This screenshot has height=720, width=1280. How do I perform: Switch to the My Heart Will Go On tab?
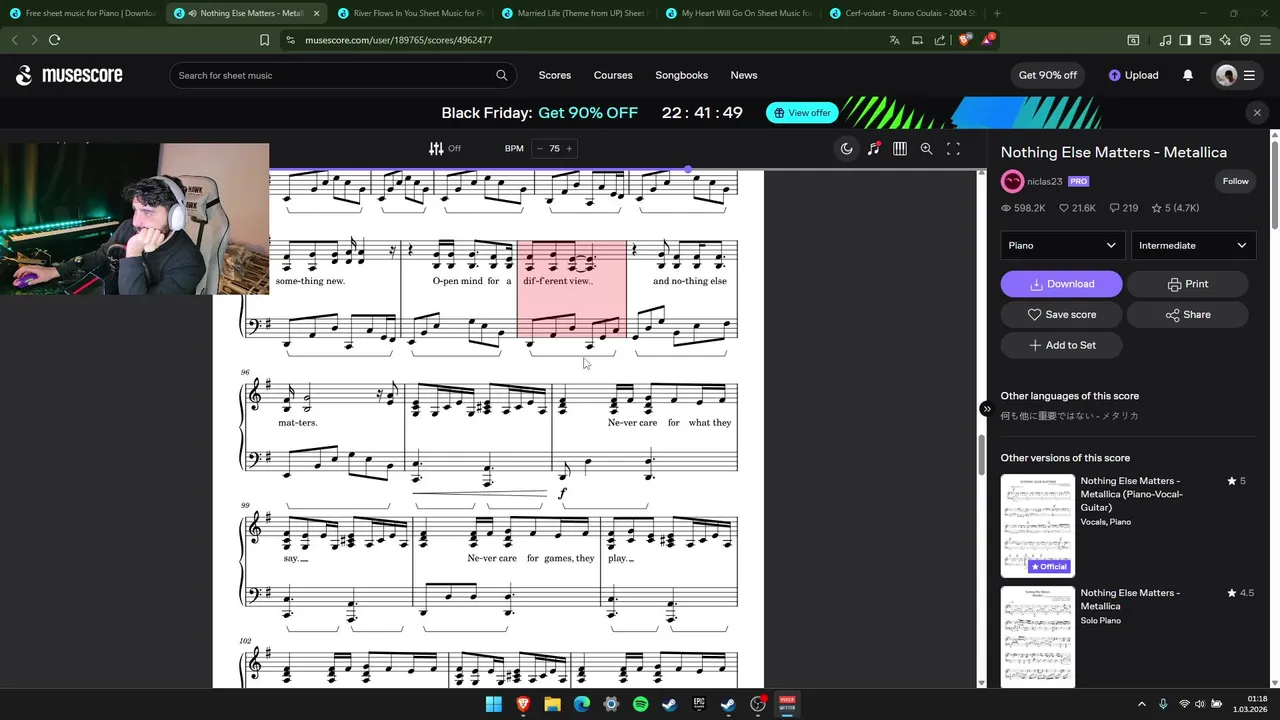click(x=739, y=13)
